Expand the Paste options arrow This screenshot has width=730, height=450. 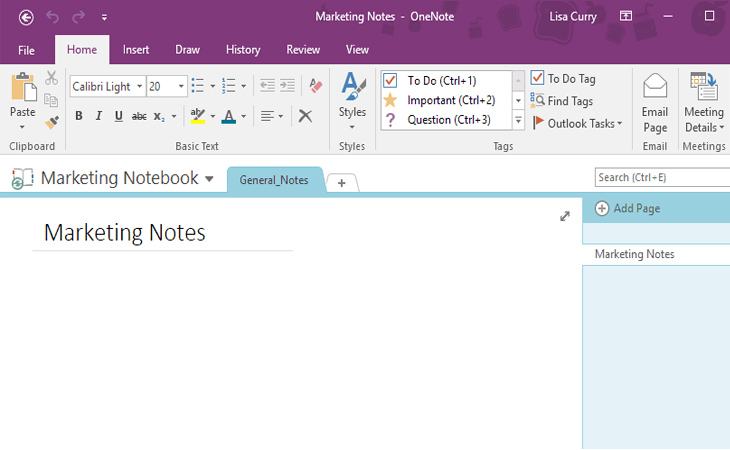(22, 127)
